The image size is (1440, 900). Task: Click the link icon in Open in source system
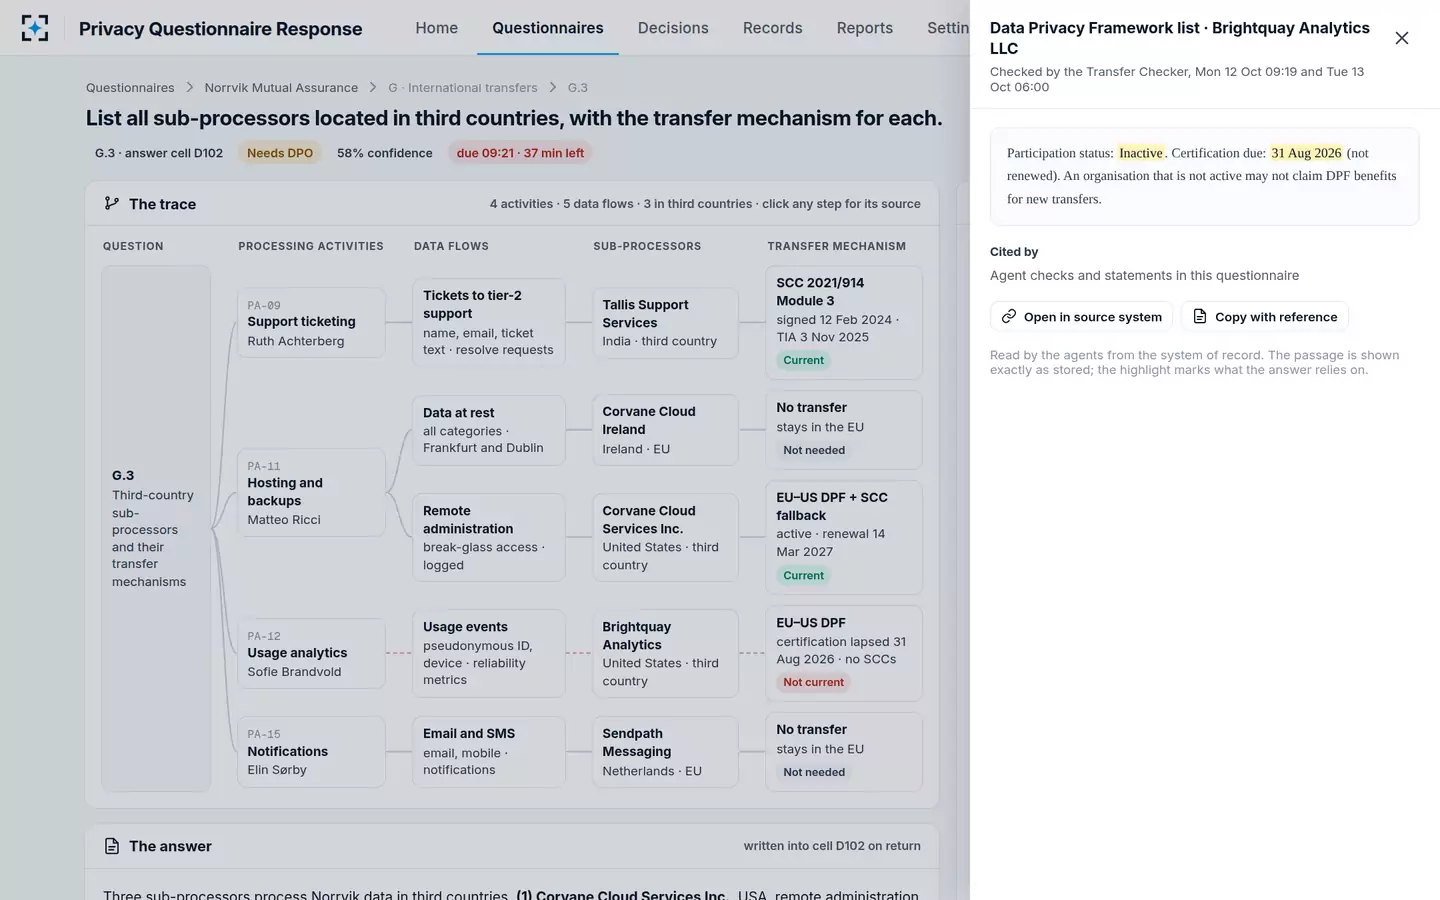[x=1009, y=316]
